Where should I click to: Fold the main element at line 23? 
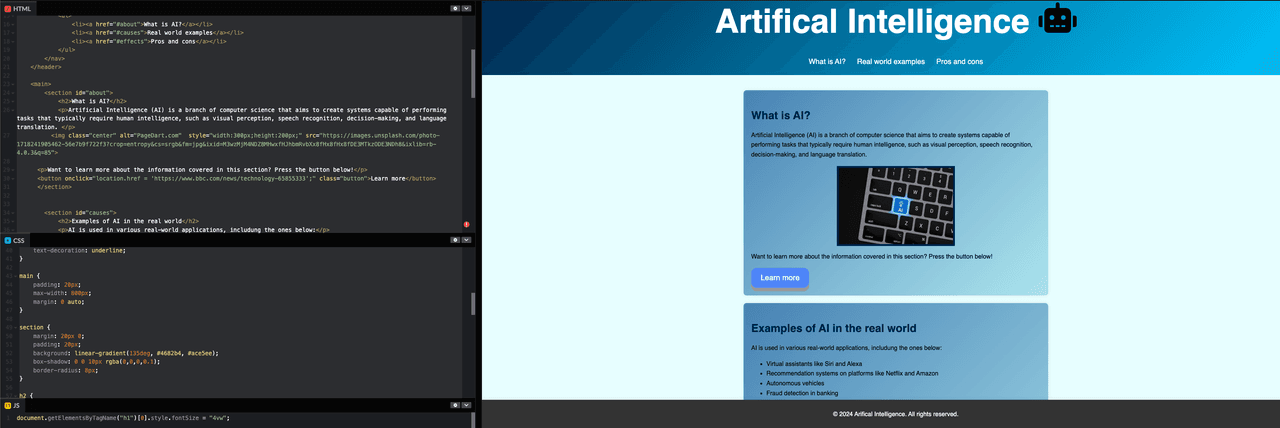14,84
